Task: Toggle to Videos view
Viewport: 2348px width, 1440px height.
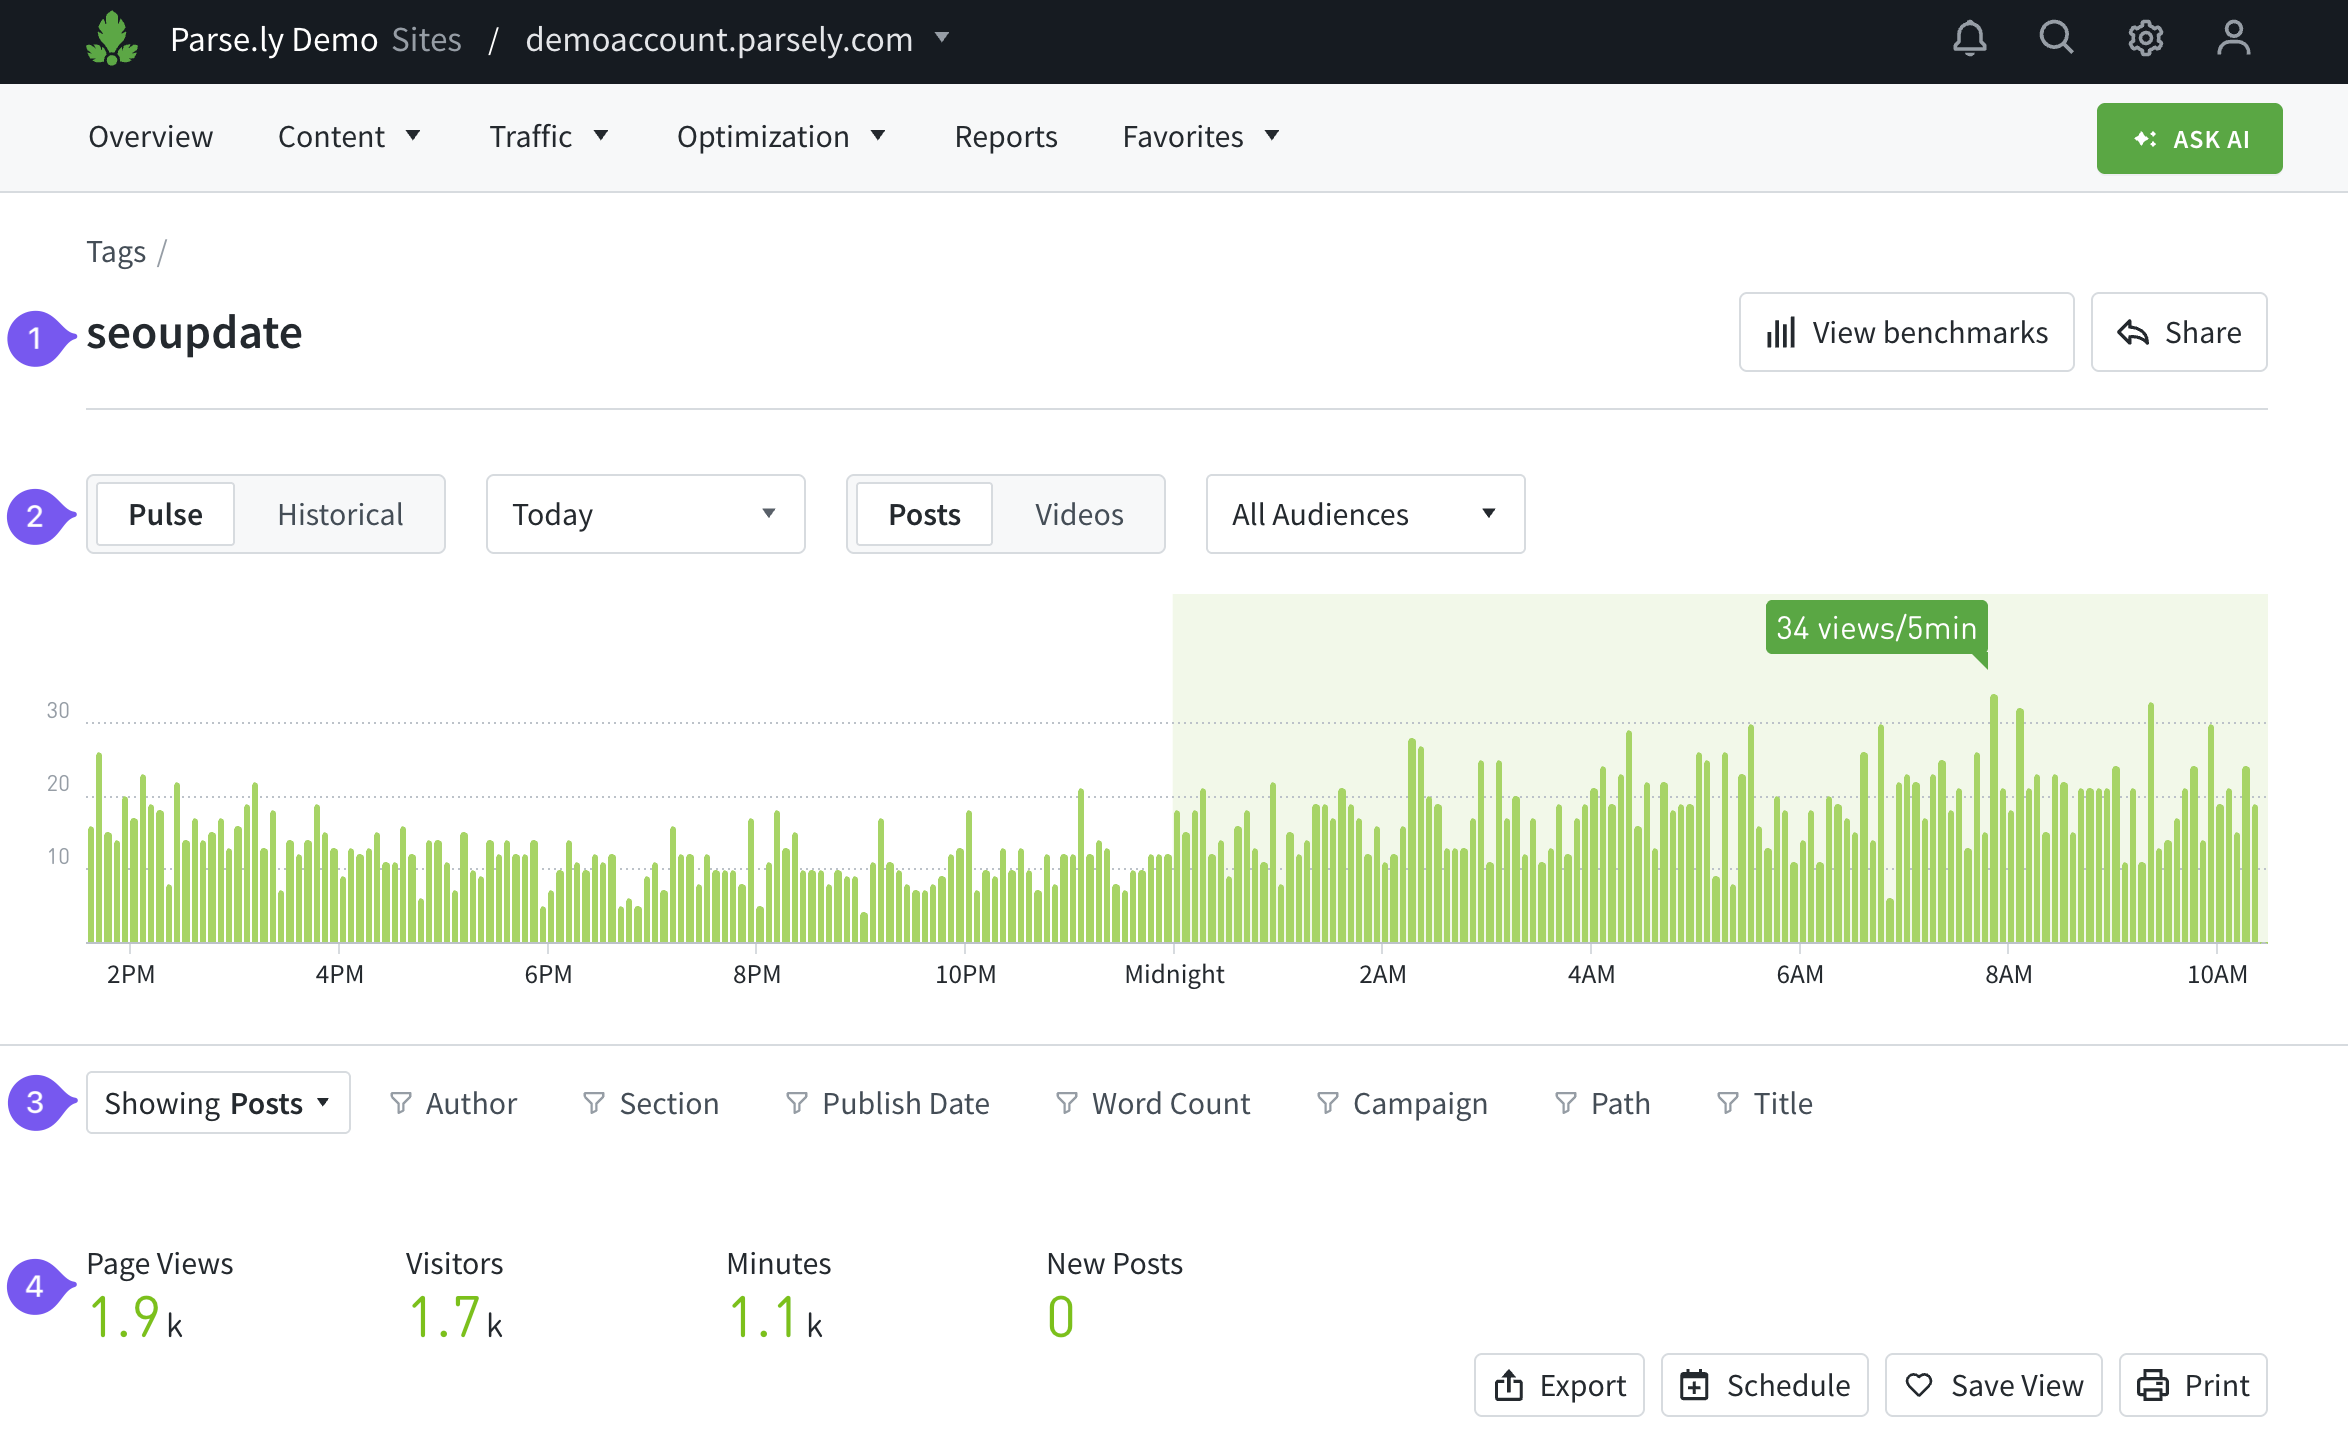Action: click(1078, 514)
